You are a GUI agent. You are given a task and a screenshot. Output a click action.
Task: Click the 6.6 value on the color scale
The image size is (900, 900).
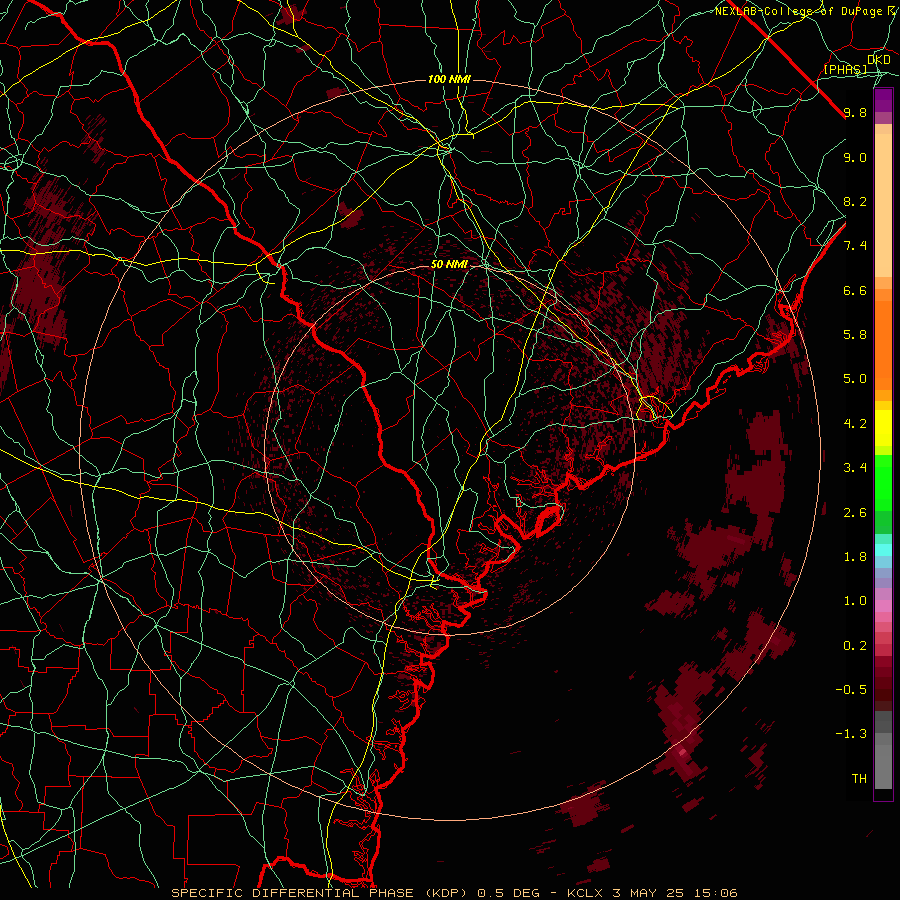(855, 290)
